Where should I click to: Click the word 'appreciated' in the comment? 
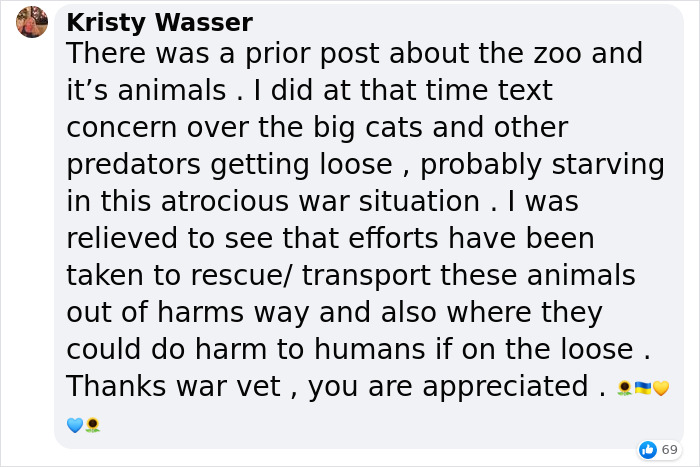pos(505,386)
